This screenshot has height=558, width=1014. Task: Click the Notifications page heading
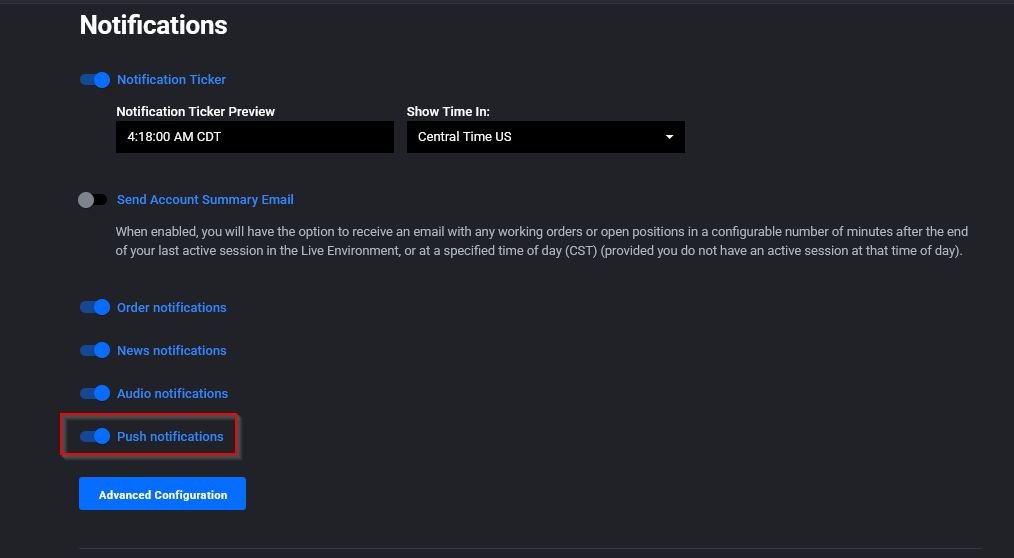coord(153,25)
